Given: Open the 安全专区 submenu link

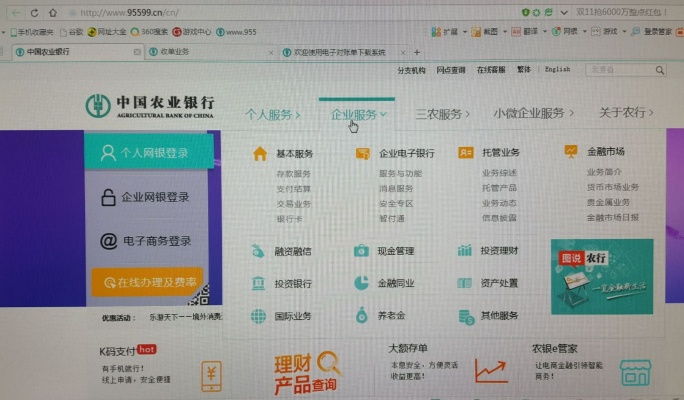Looking at the screenshot, I should coord(396,203).
